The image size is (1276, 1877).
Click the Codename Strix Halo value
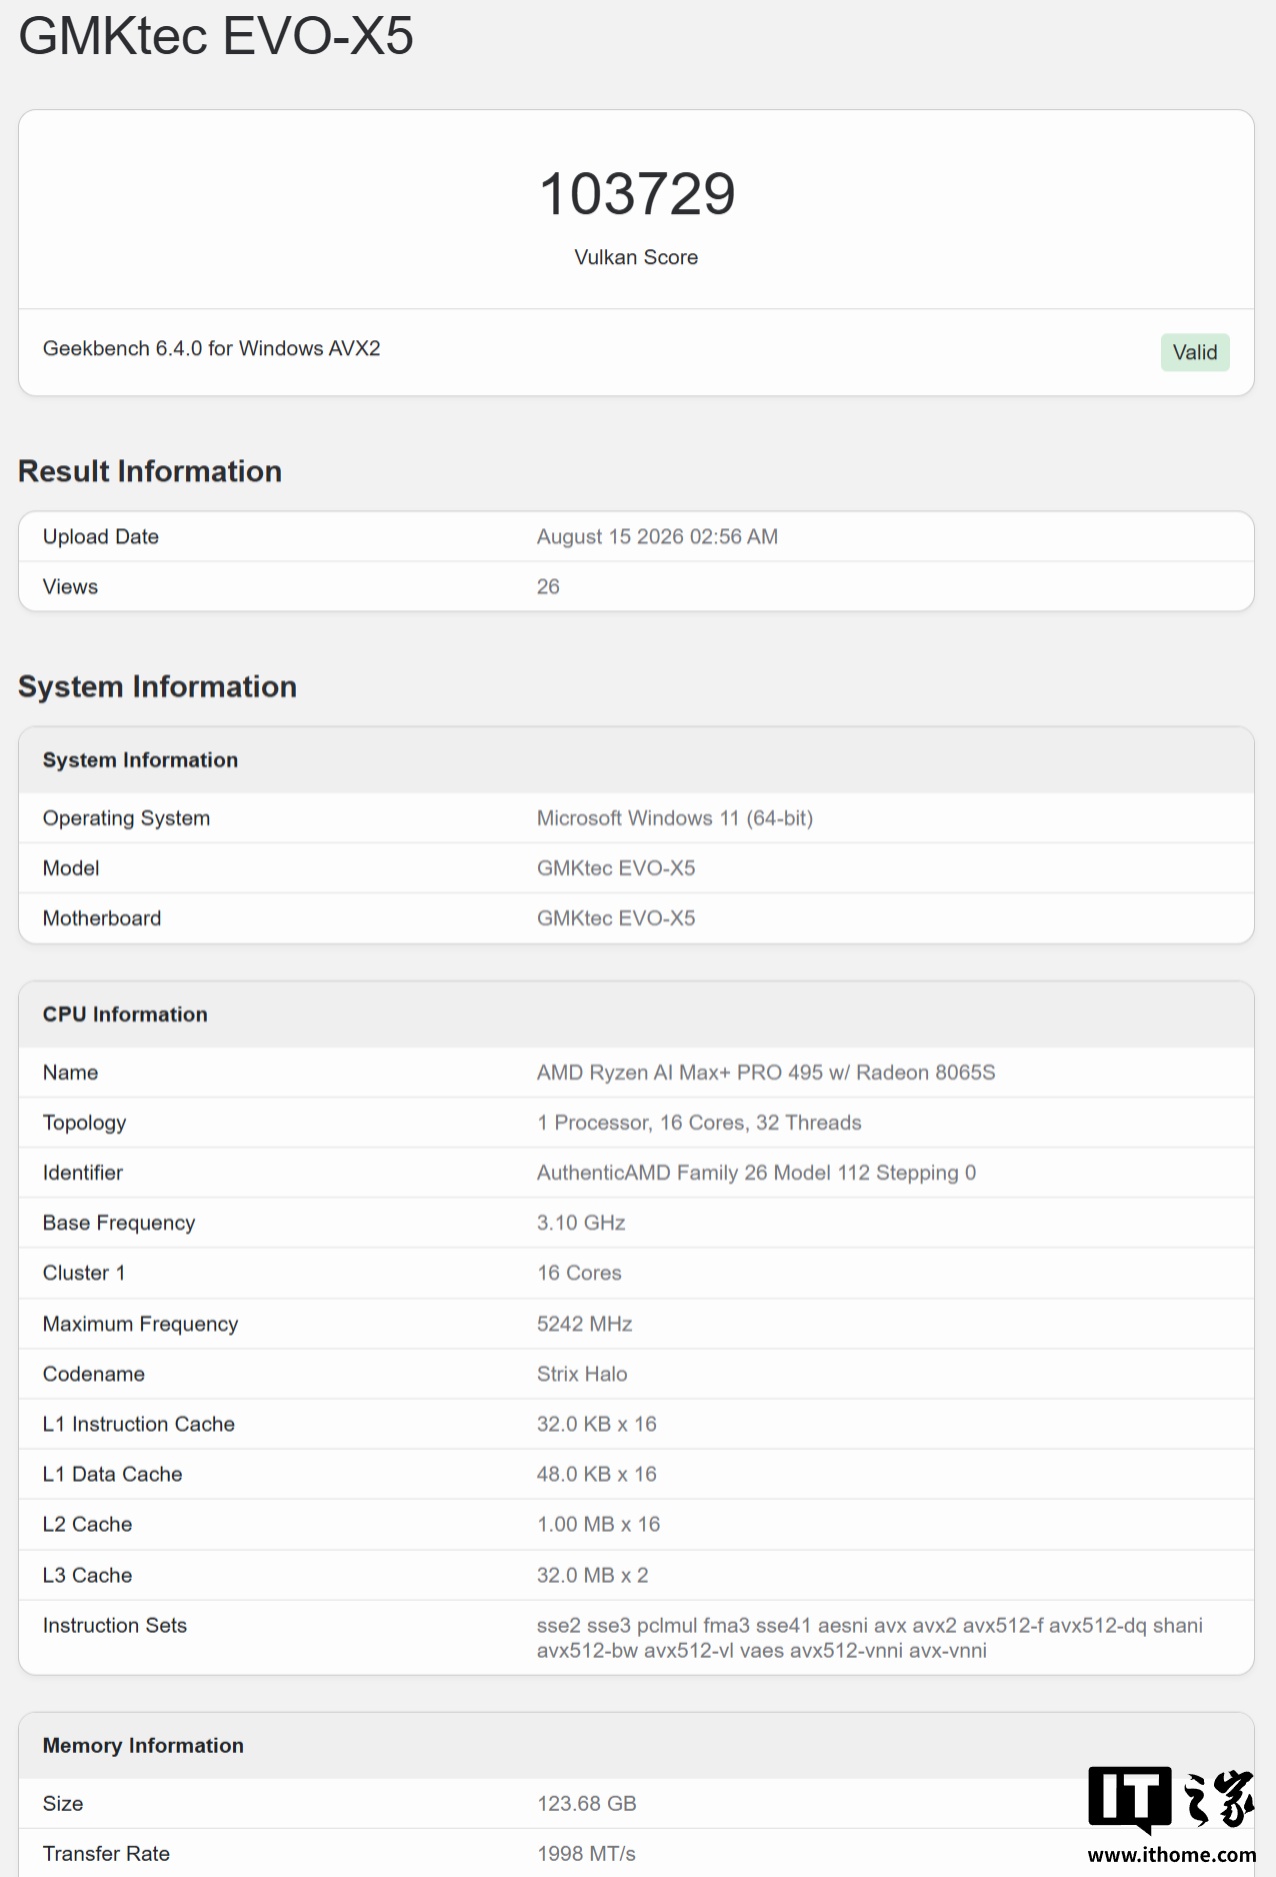[x=582, y=1374]
